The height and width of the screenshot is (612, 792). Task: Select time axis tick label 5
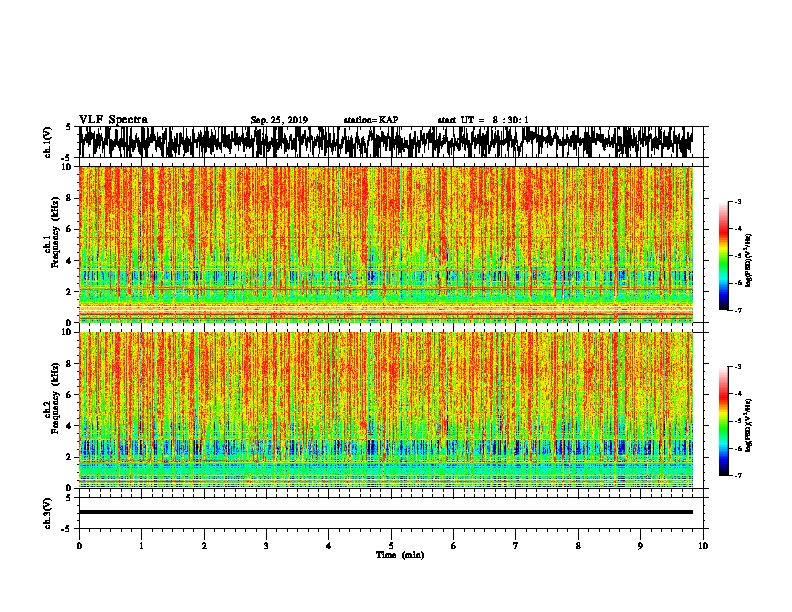click(391, 546)
